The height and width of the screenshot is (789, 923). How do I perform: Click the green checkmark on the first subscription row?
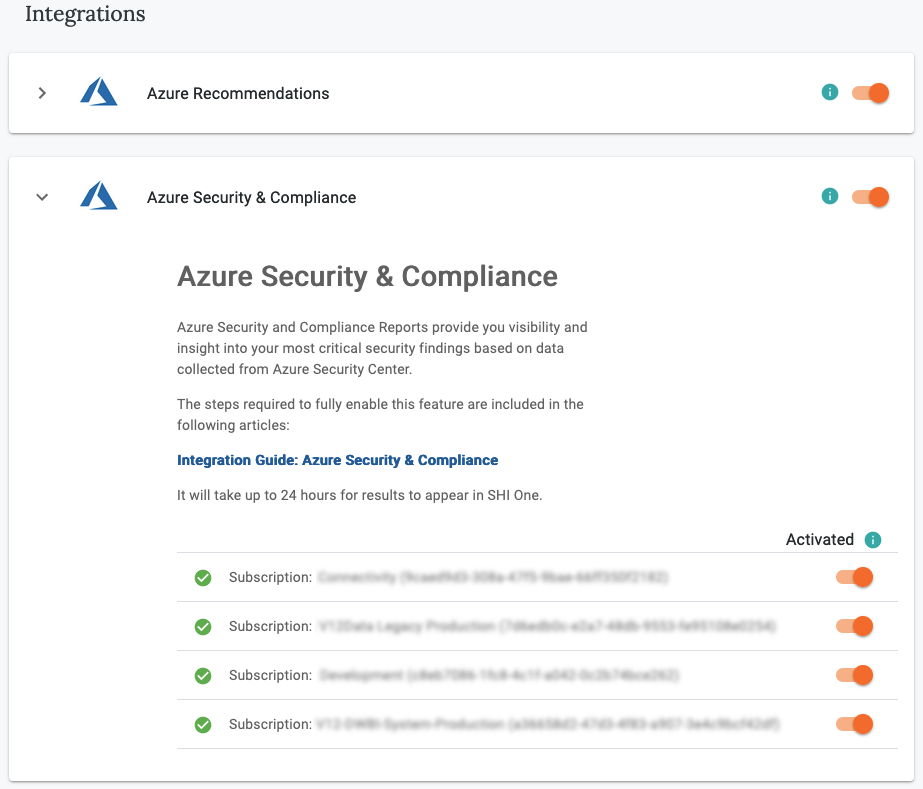[x=203, y=577]
